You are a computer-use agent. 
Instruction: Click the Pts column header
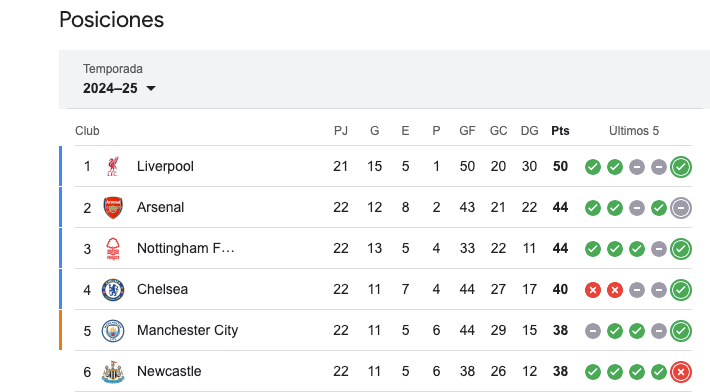coord(560,131)
